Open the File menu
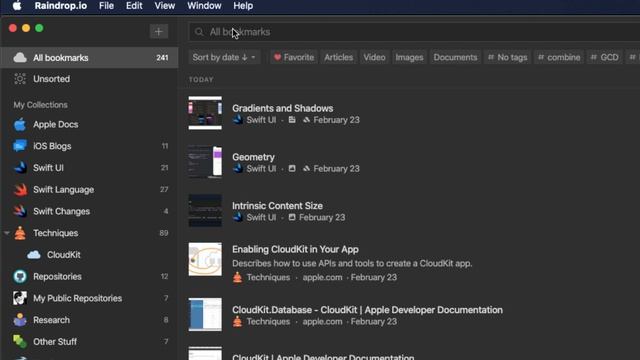Image resolution: width=640 pixels, height=360 pixels. [x=106, y=6]
